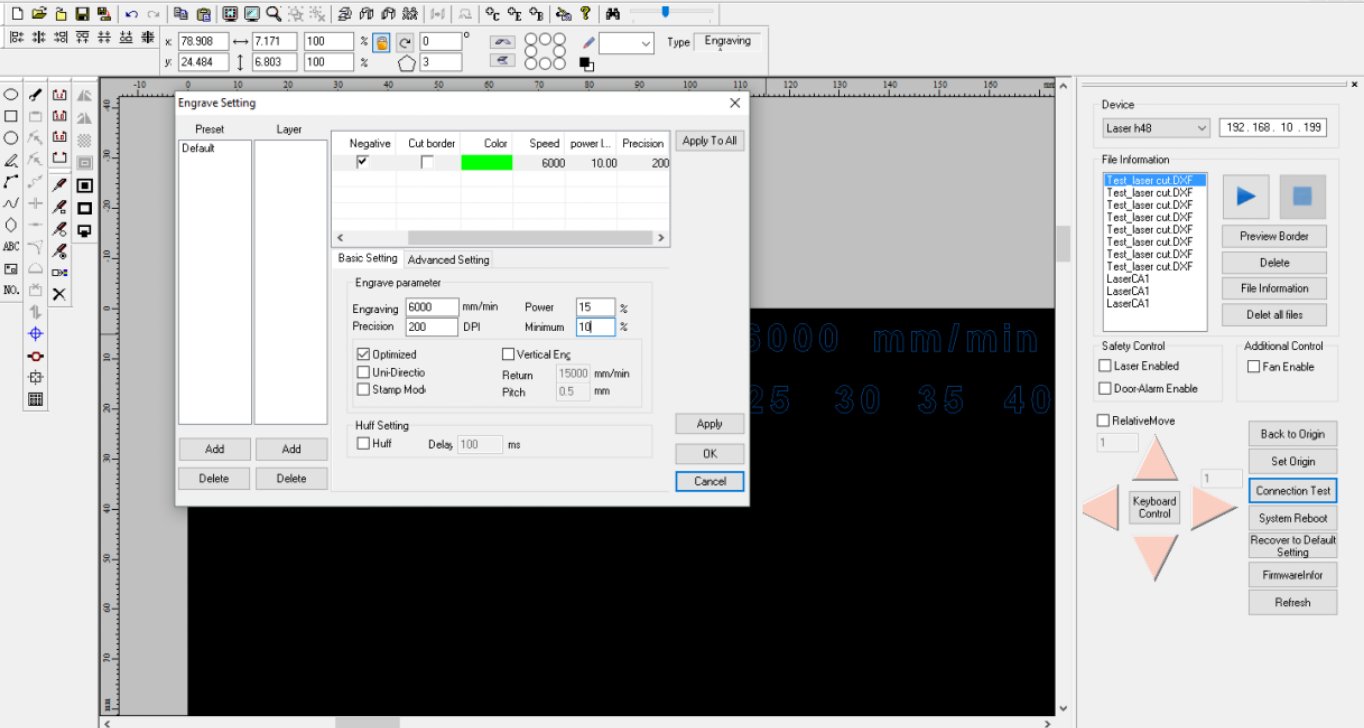The height and width of the screenshot is (728, 1364).
Task: Check the RelativeMove checkbox
Action: (1103, 420)
